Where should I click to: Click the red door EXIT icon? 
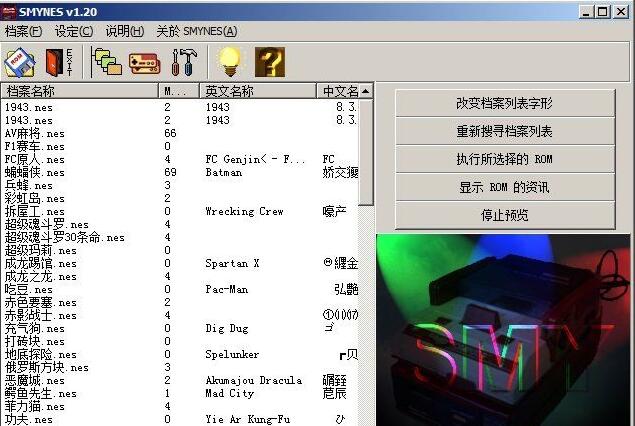(x=59, y=62)
